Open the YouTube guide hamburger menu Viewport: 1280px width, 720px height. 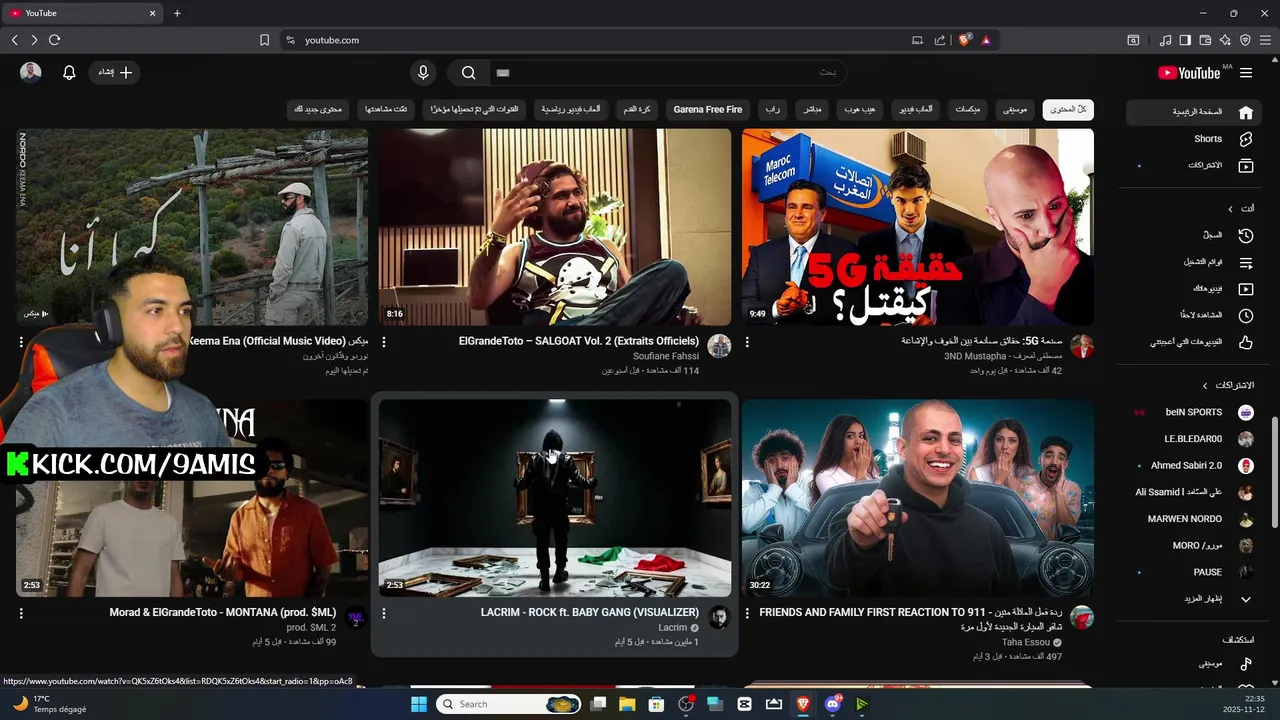click(x=1246, y=73)
